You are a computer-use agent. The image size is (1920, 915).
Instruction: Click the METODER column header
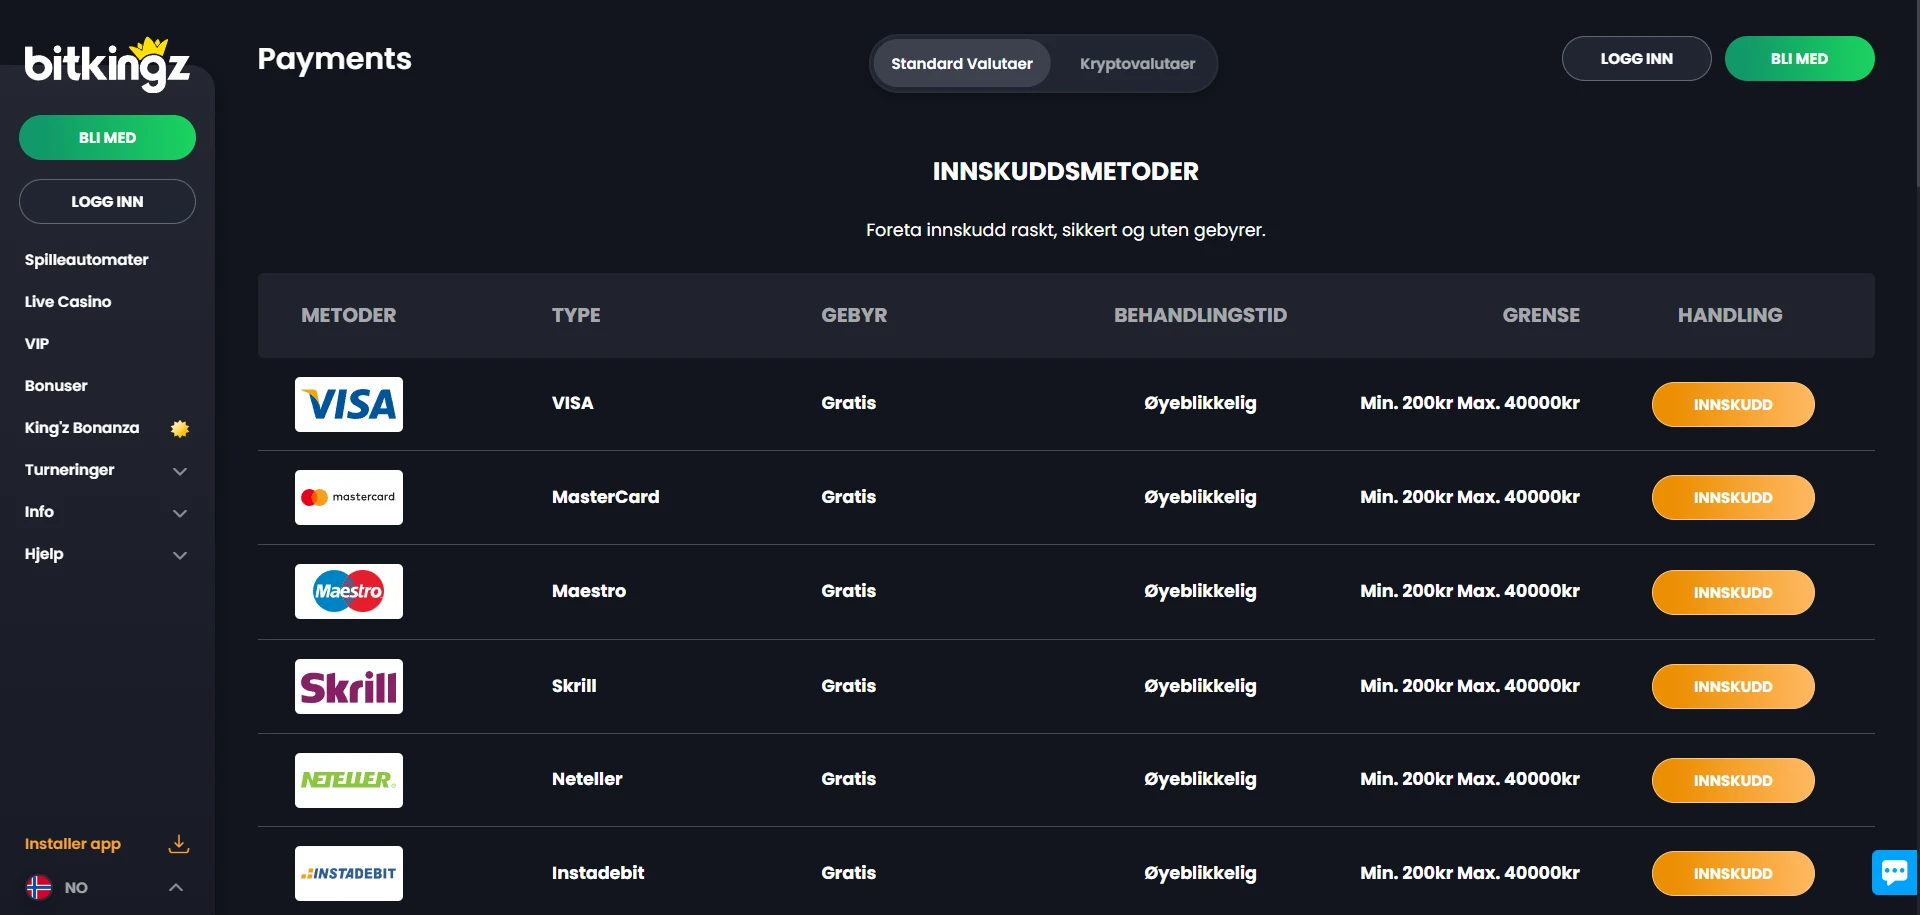tap(348, 315)
